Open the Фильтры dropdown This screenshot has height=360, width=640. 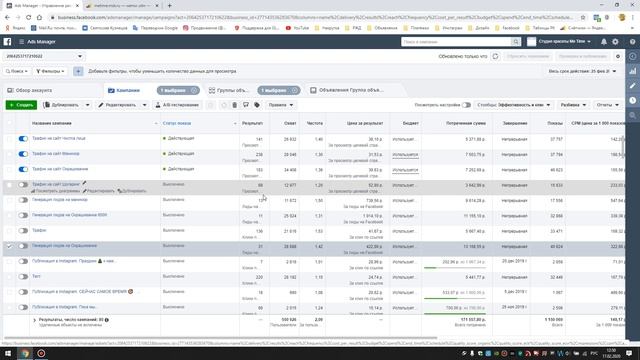pos(50,71)
